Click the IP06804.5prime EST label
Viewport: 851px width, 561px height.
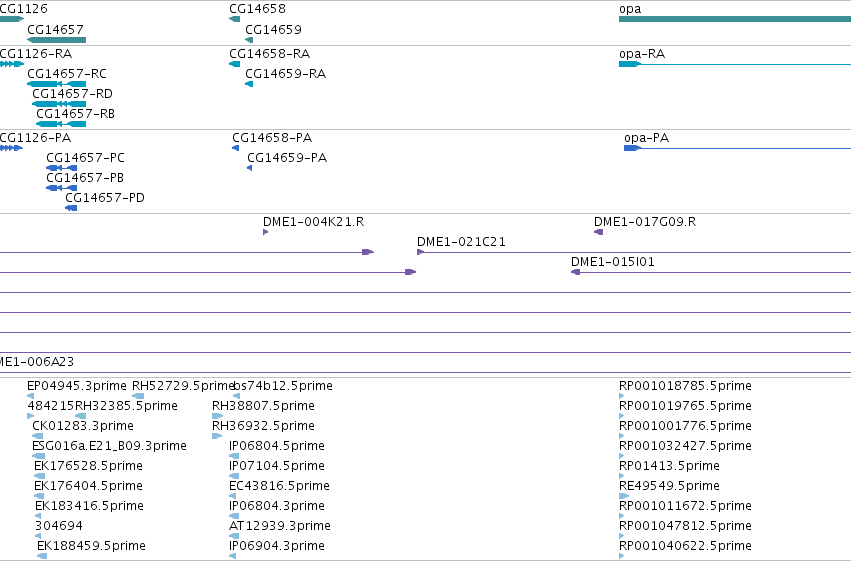[x=277, y=446]
